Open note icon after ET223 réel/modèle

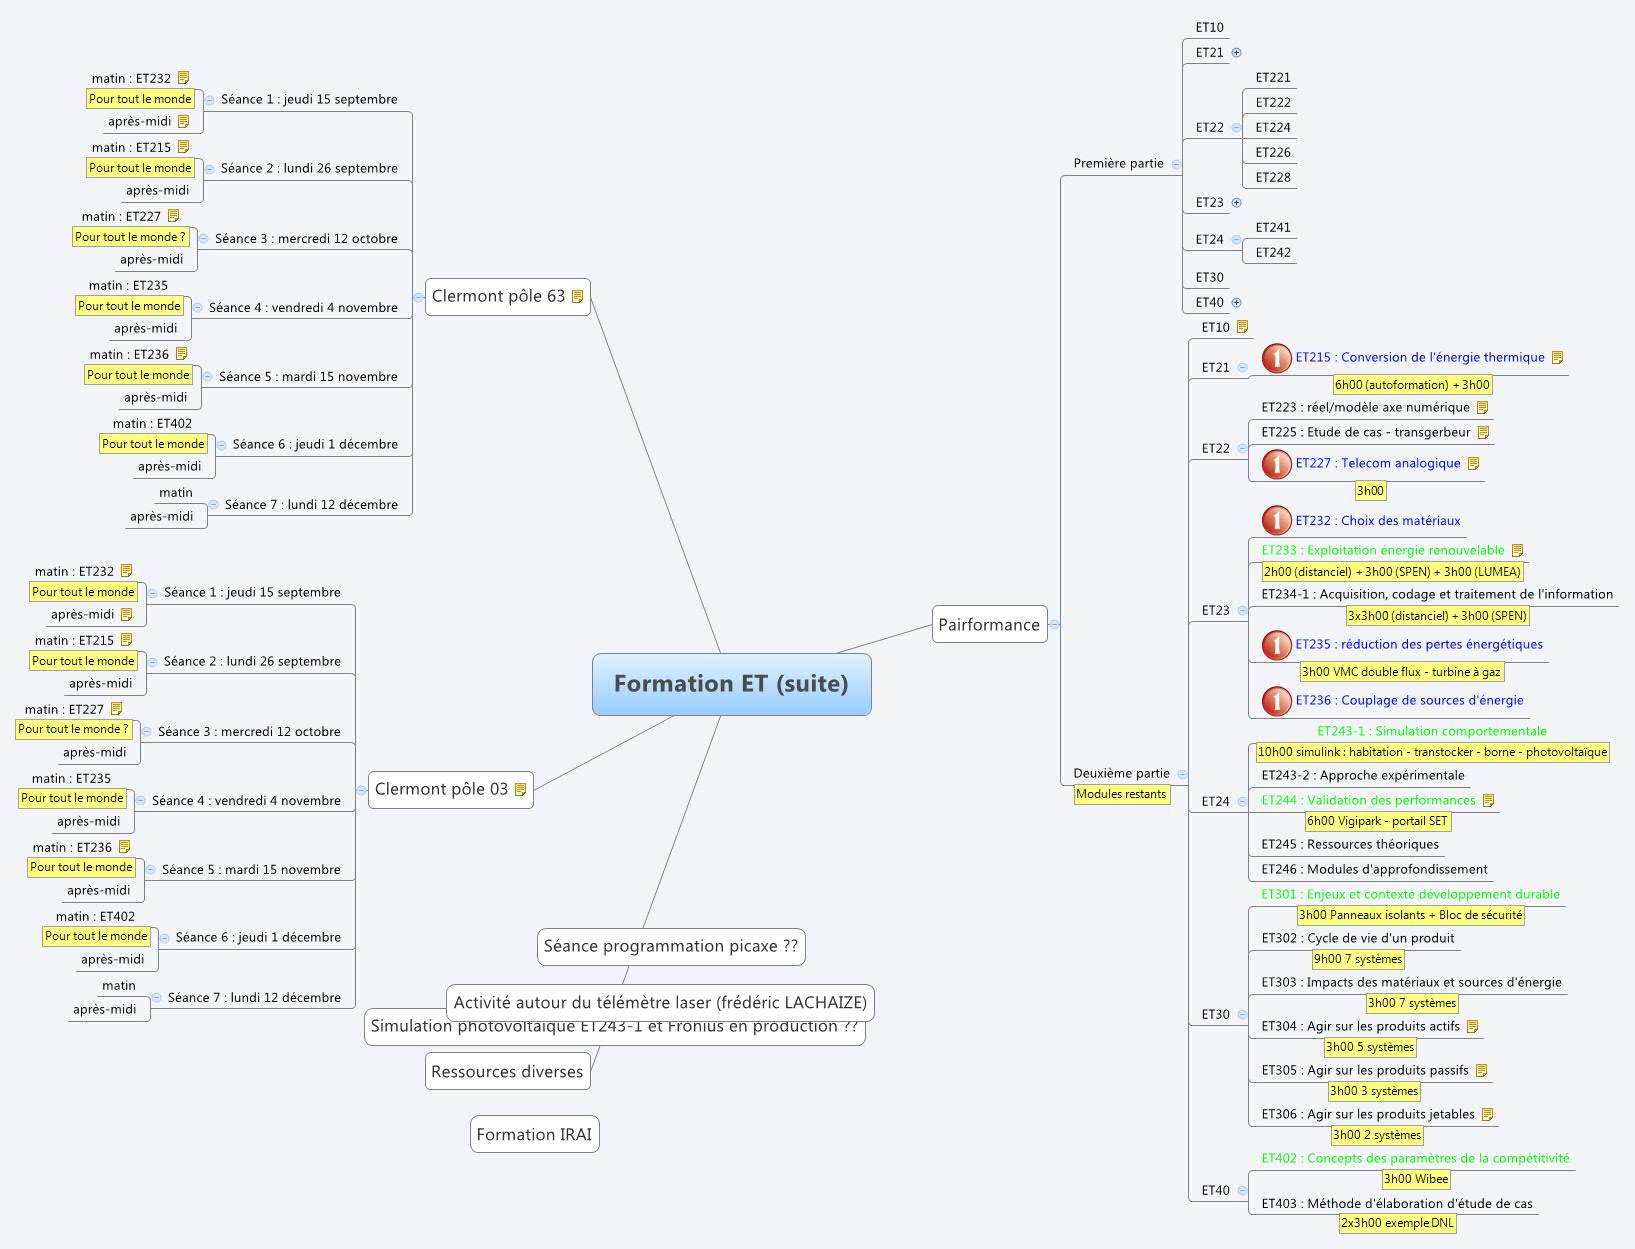pos(1483,408)
